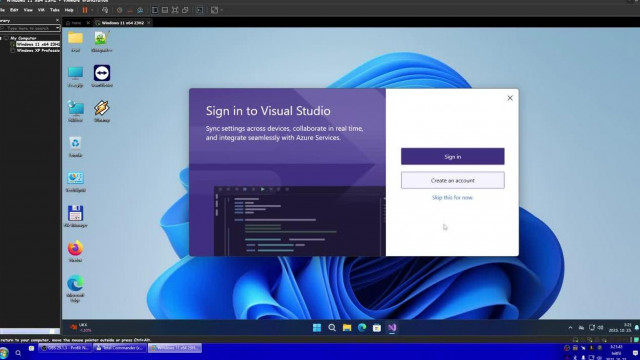Toggle library sidebar view toolbar icon
Viewport: 640px width, 360px height.
155,10
